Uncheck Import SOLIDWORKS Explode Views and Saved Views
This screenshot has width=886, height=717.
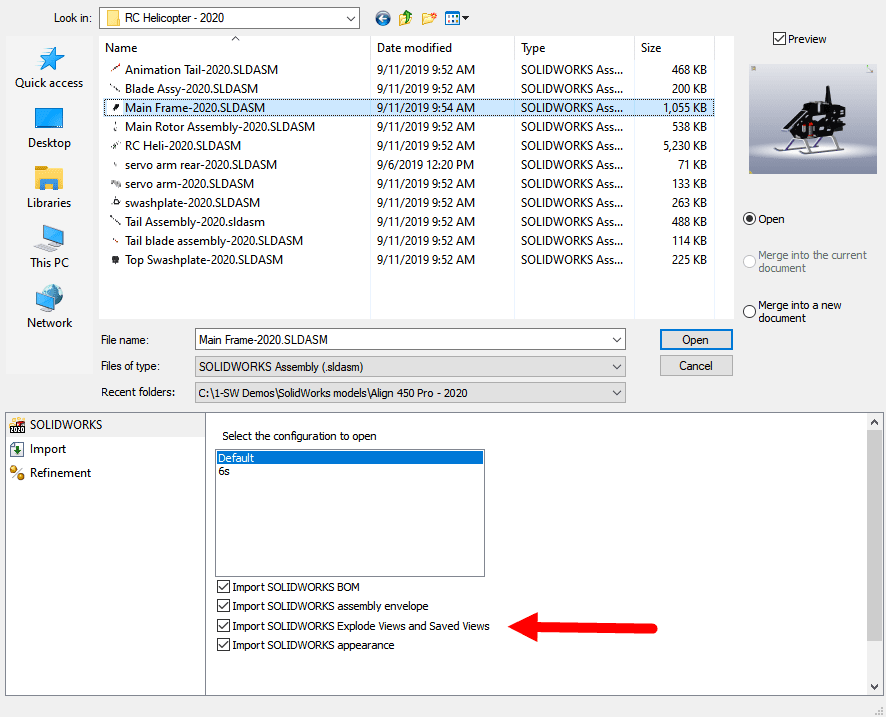[x=223, y=625]
